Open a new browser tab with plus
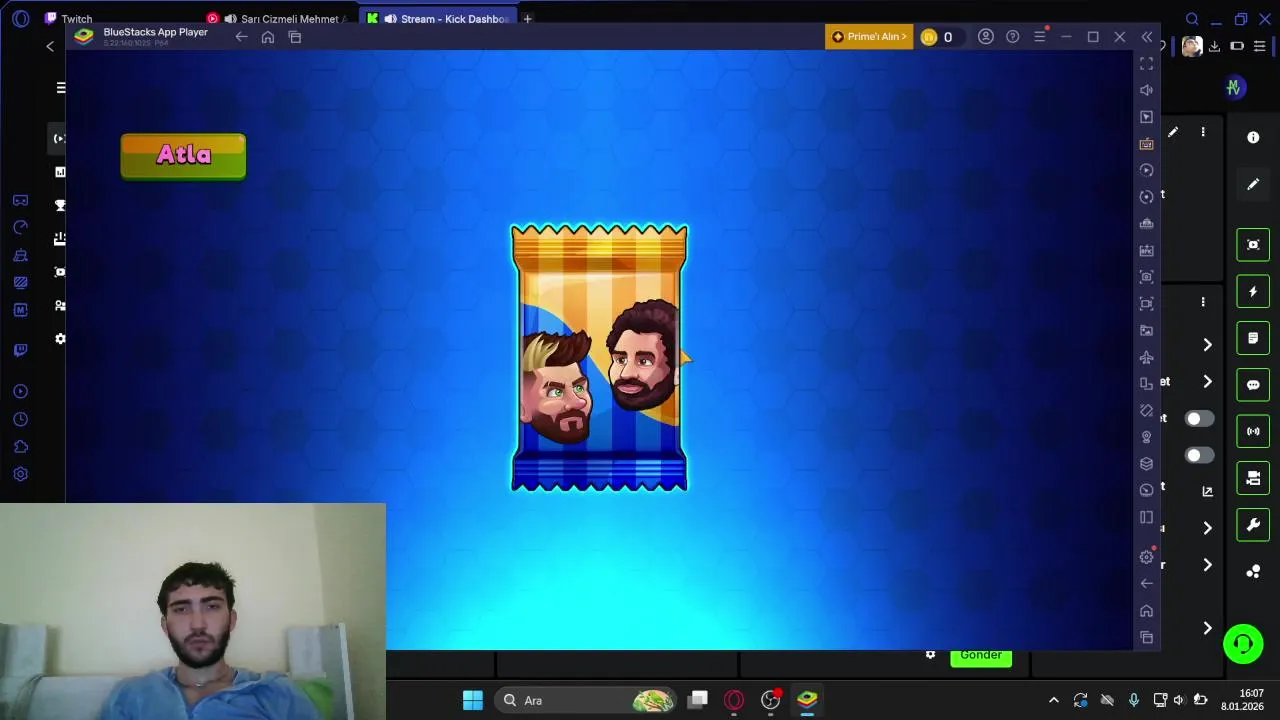The height and width of the screenshot is (720, 1280). tap(527, 18)
